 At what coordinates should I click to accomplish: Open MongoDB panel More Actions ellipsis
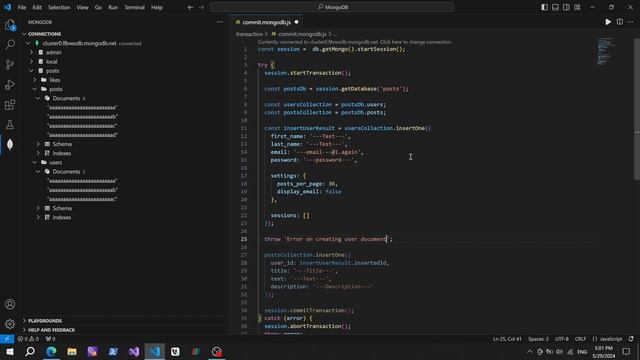click(220, 22)
